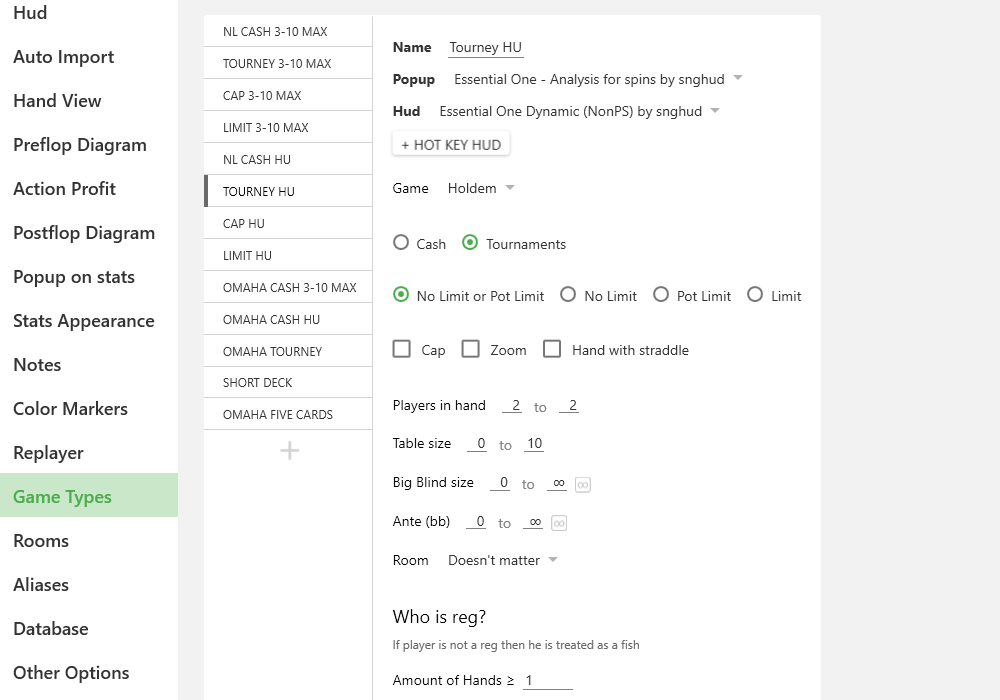The width and height of the screenshot is (1000, 700).
Task: Open Rooms settings
Action: click(x=89, y=541)
